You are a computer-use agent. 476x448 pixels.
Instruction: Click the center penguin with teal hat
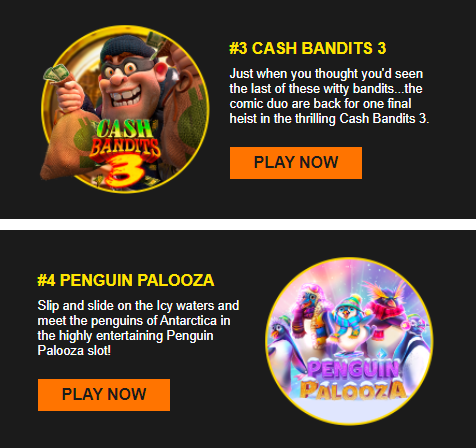tap(349, 322)
